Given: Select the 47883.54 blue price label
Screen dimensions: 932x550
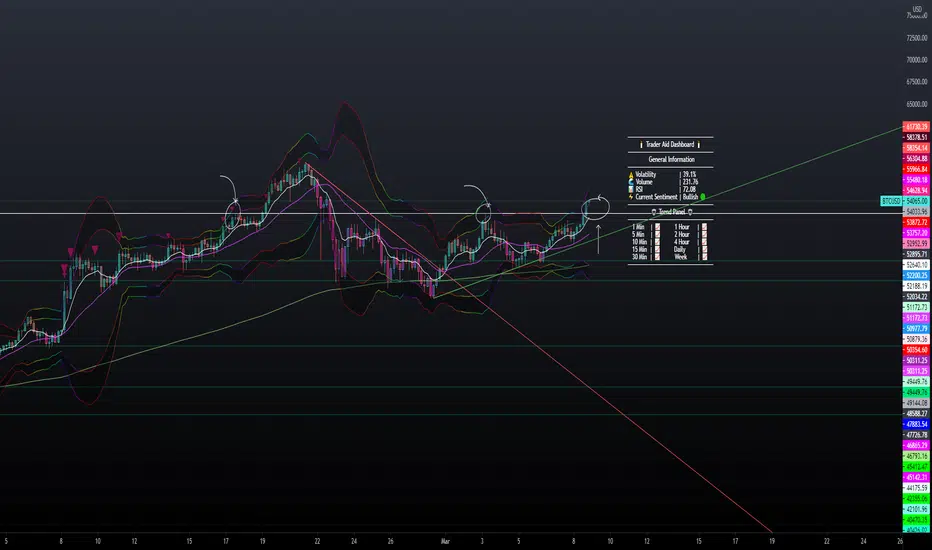Looking at the screenshot, I should (x=916, y=424).
